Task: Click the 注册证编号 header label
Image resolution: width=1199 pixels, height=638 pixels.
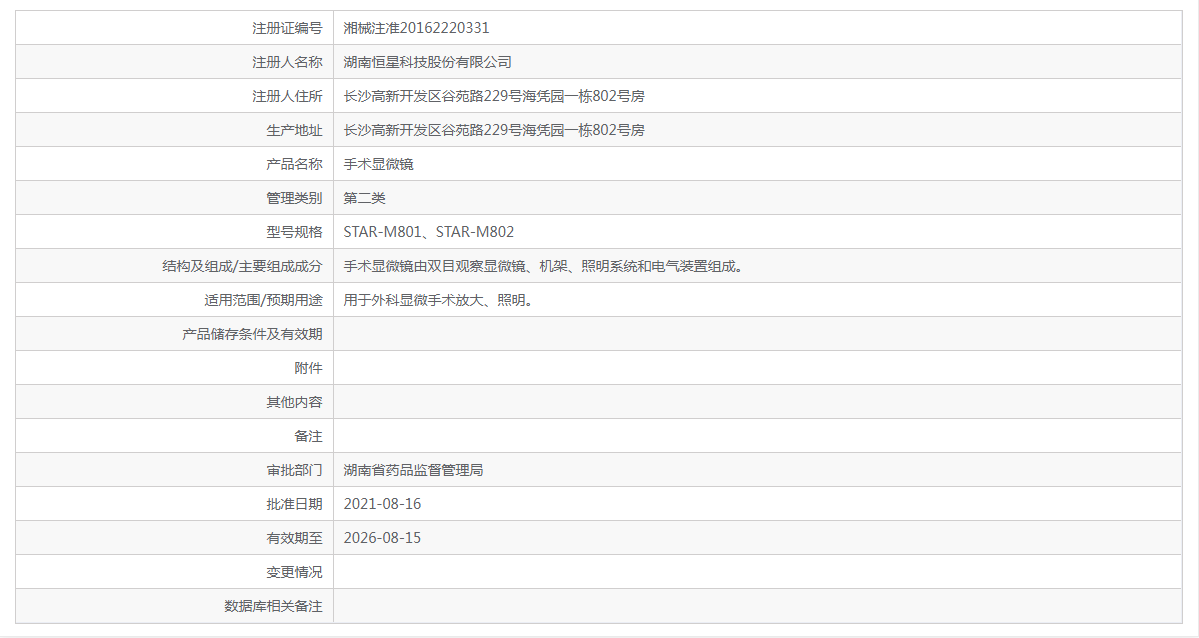Action: pyautogui.click(x=287, y=28)
